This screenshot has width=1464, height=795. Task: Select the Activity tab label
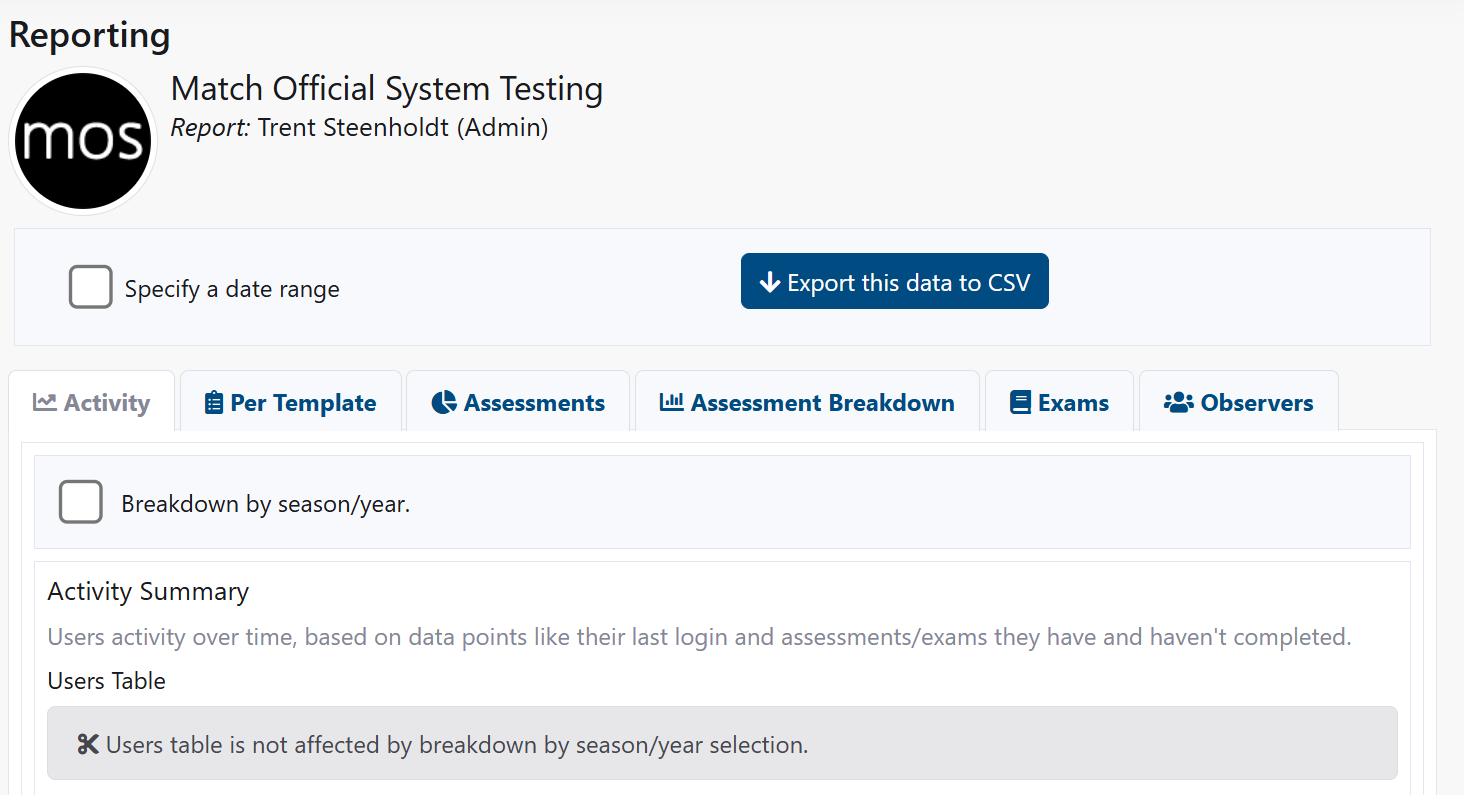[106, 403]
